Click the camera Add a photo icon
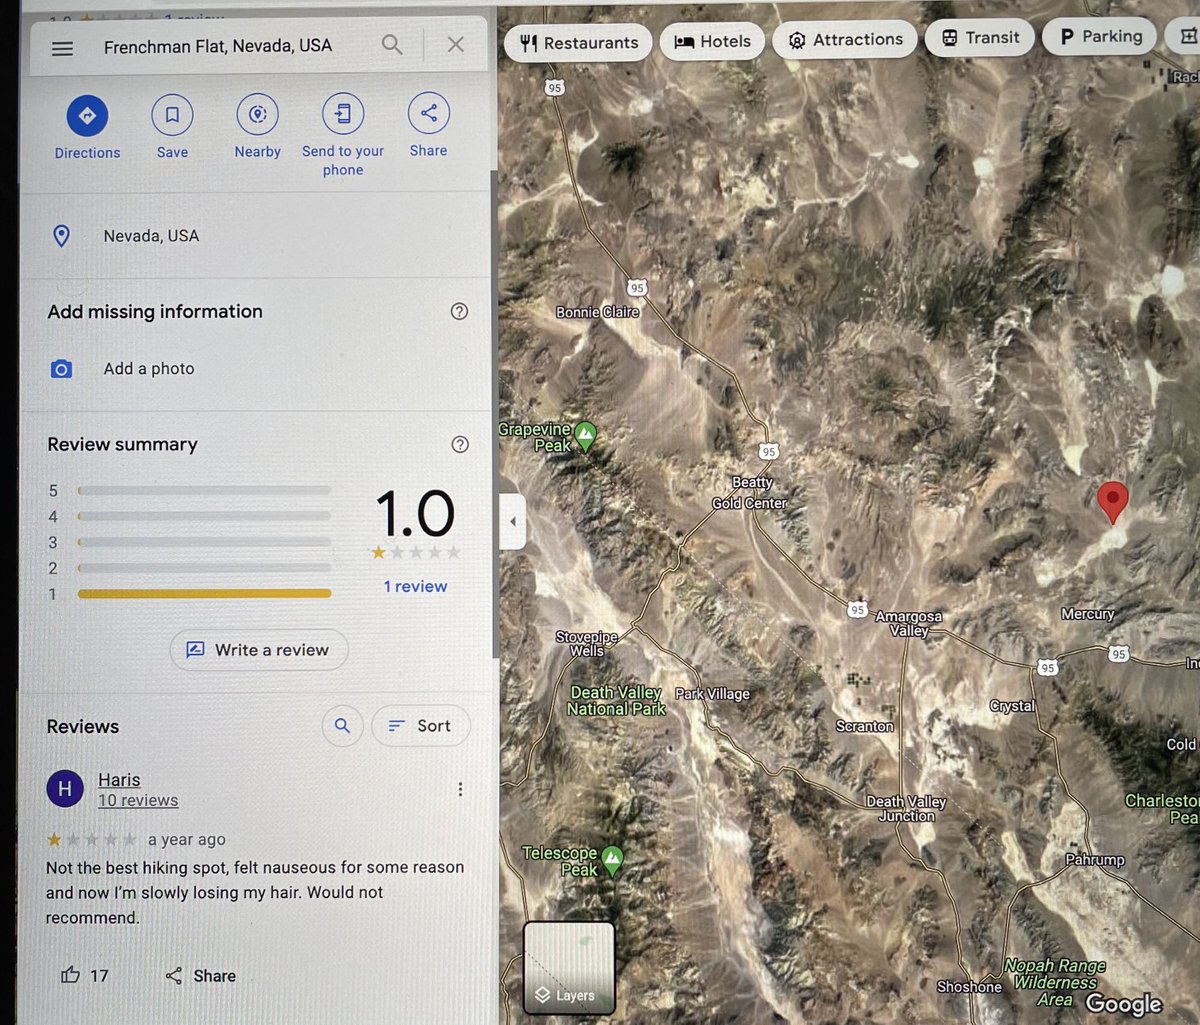Viewport: 1200px width, 1025px height. [62, 369]
